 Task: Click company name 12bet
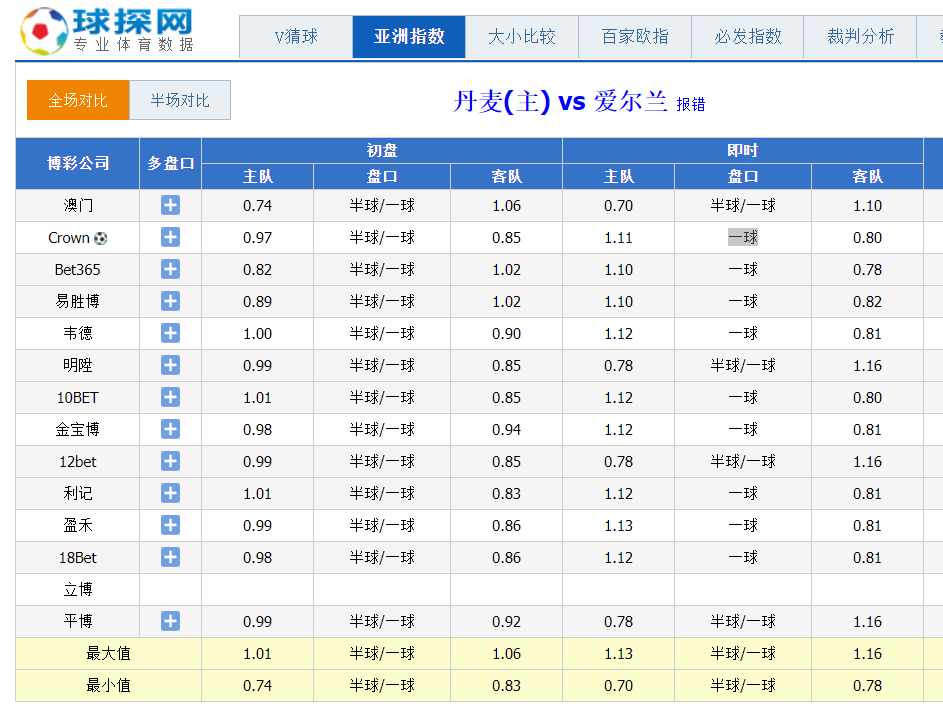(78, 461)
